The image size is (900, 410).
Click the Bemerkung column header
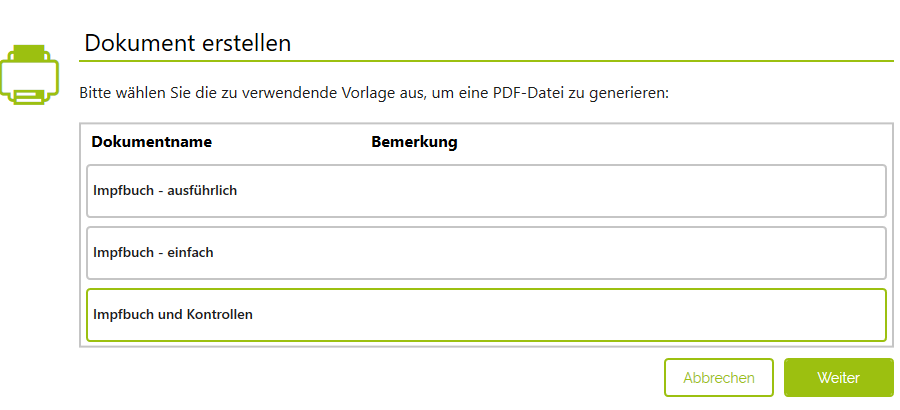[414, 142]
